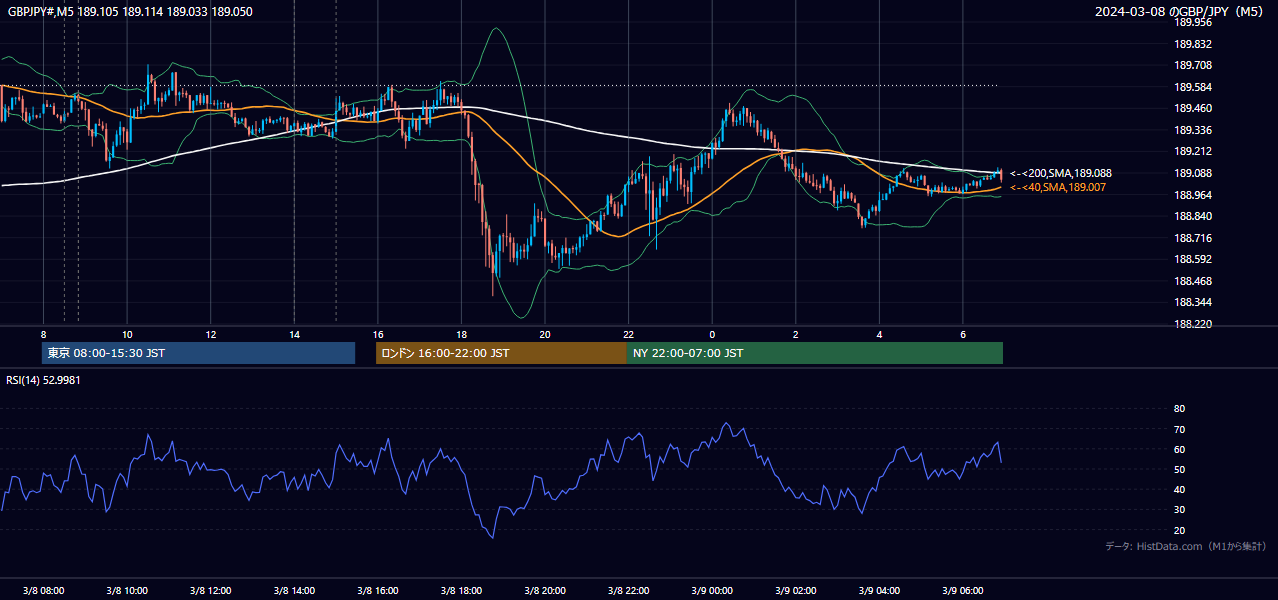Click the time axis label 3/8 18:00
Screen dimensions: 1278x600
461,590
